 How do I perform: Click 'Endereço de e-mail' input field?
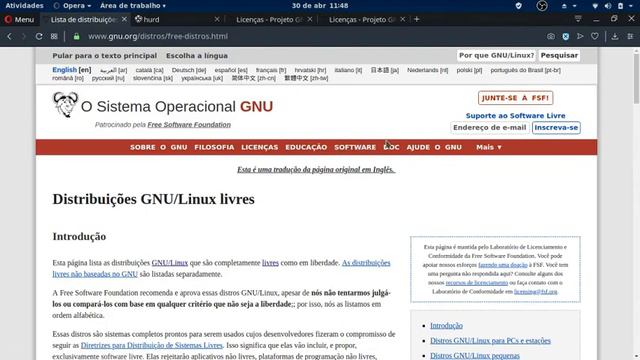[489, 127]
